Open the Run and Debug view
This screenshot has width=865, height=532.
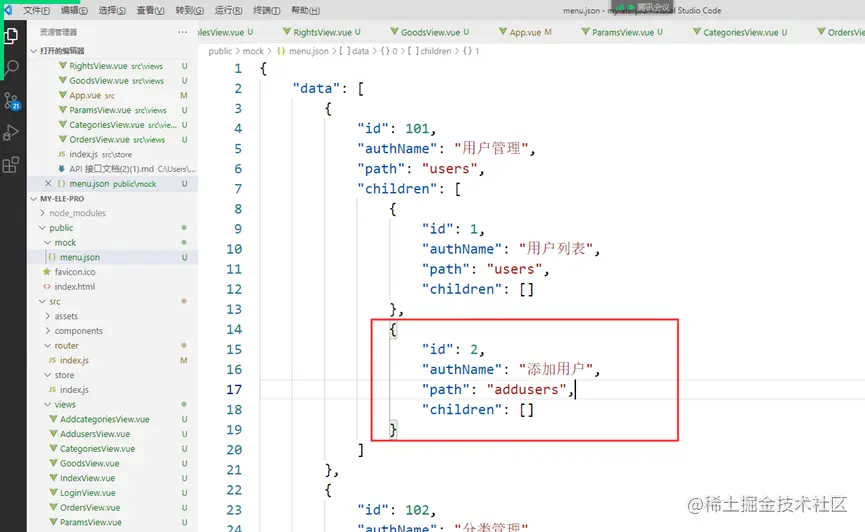pos(11,132)
